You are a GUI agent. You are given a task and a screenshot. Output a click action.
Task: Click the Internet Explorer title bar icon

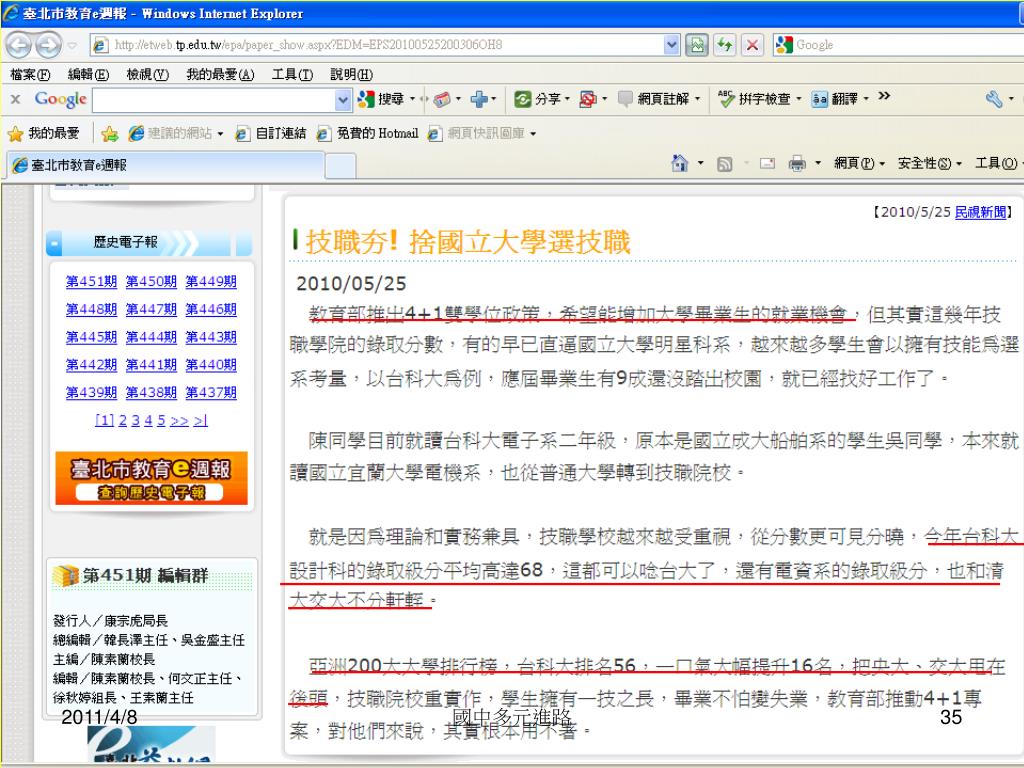click(x=11, y=12)
